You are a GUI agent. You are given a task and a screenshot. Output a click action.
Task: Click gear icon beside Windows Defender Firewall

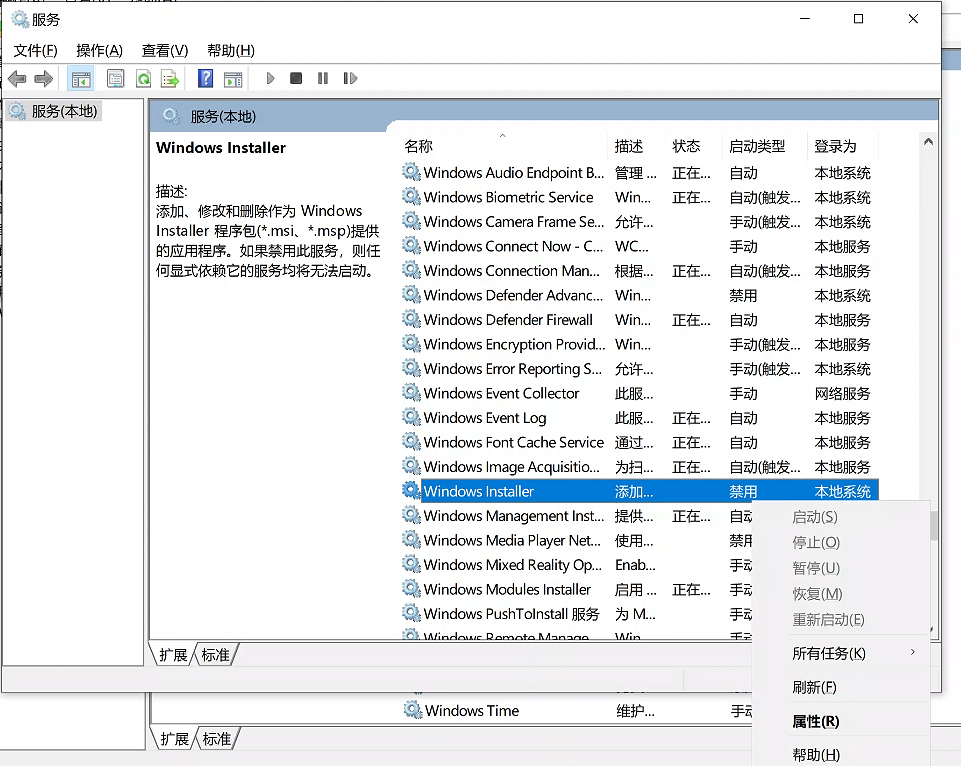tap(411, 319)
